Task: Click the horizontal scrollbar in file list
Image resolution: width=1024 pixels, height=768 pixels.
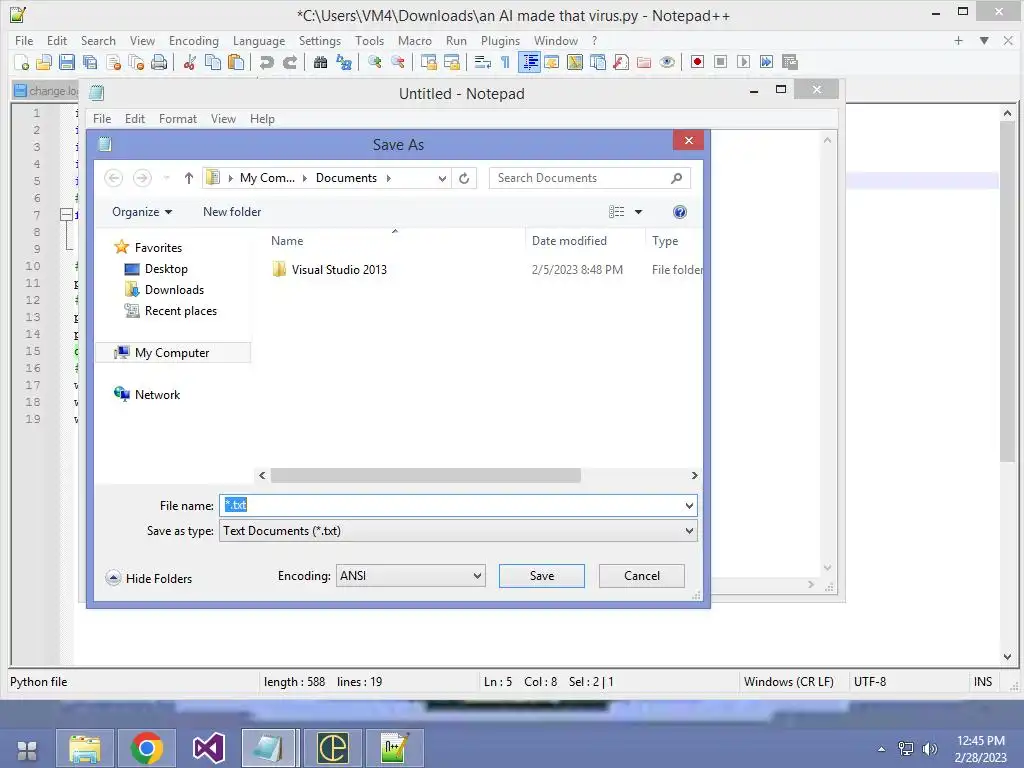Action: 426,475
